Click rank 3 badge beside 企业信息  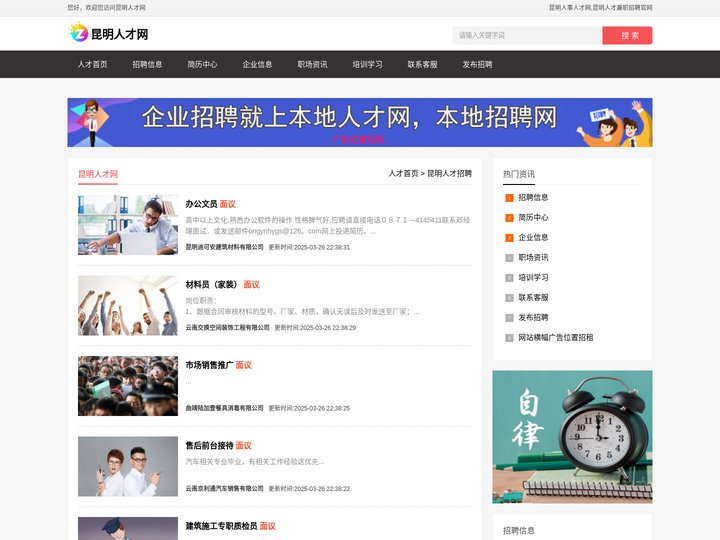tap(509, 238)
